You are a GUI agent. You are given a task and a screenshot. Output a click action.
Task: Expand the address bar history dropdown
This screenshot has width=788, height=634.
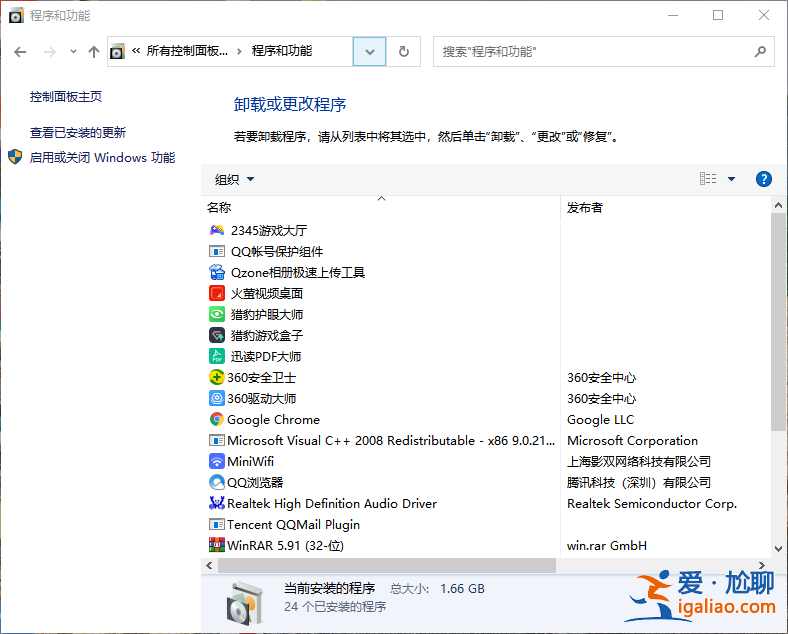[x=369, y=51]
